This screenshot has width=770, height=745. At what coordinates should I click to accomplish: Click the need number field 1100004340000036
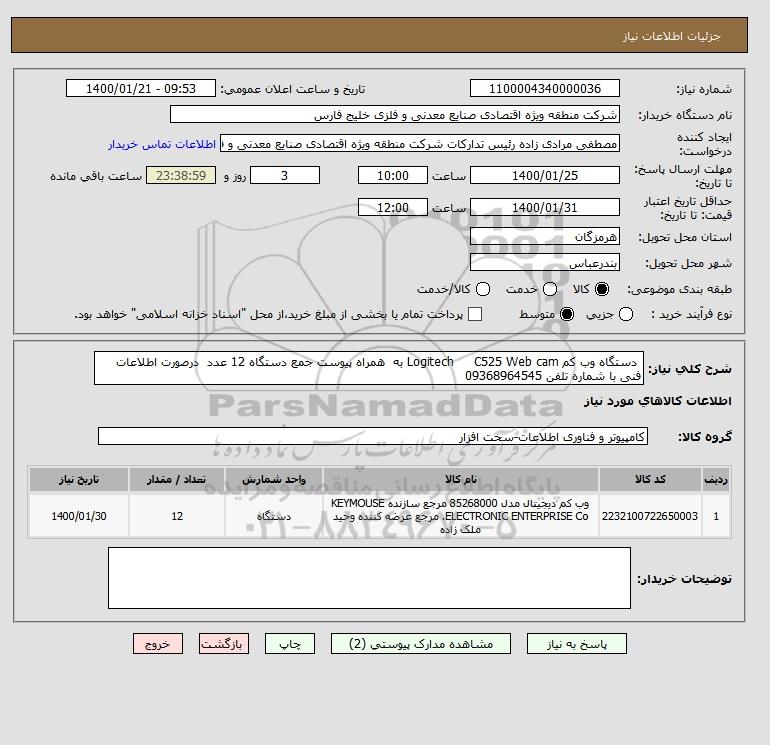[545, 88]
